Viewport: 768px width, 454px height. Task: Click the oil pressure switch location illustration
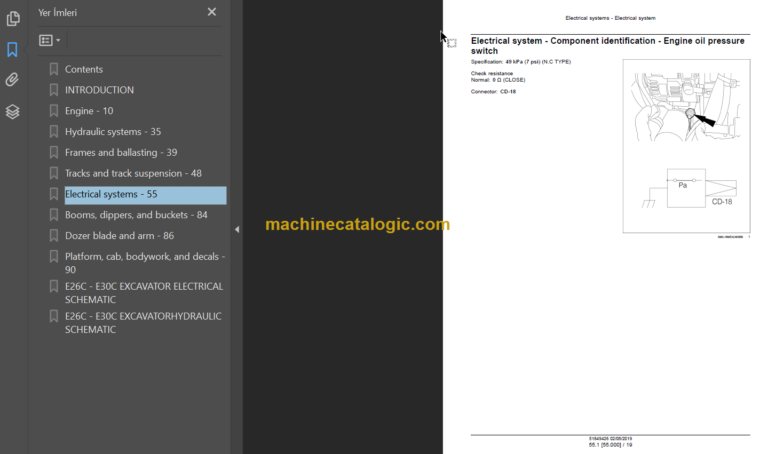pyautogui.click(x=686, y=107)
